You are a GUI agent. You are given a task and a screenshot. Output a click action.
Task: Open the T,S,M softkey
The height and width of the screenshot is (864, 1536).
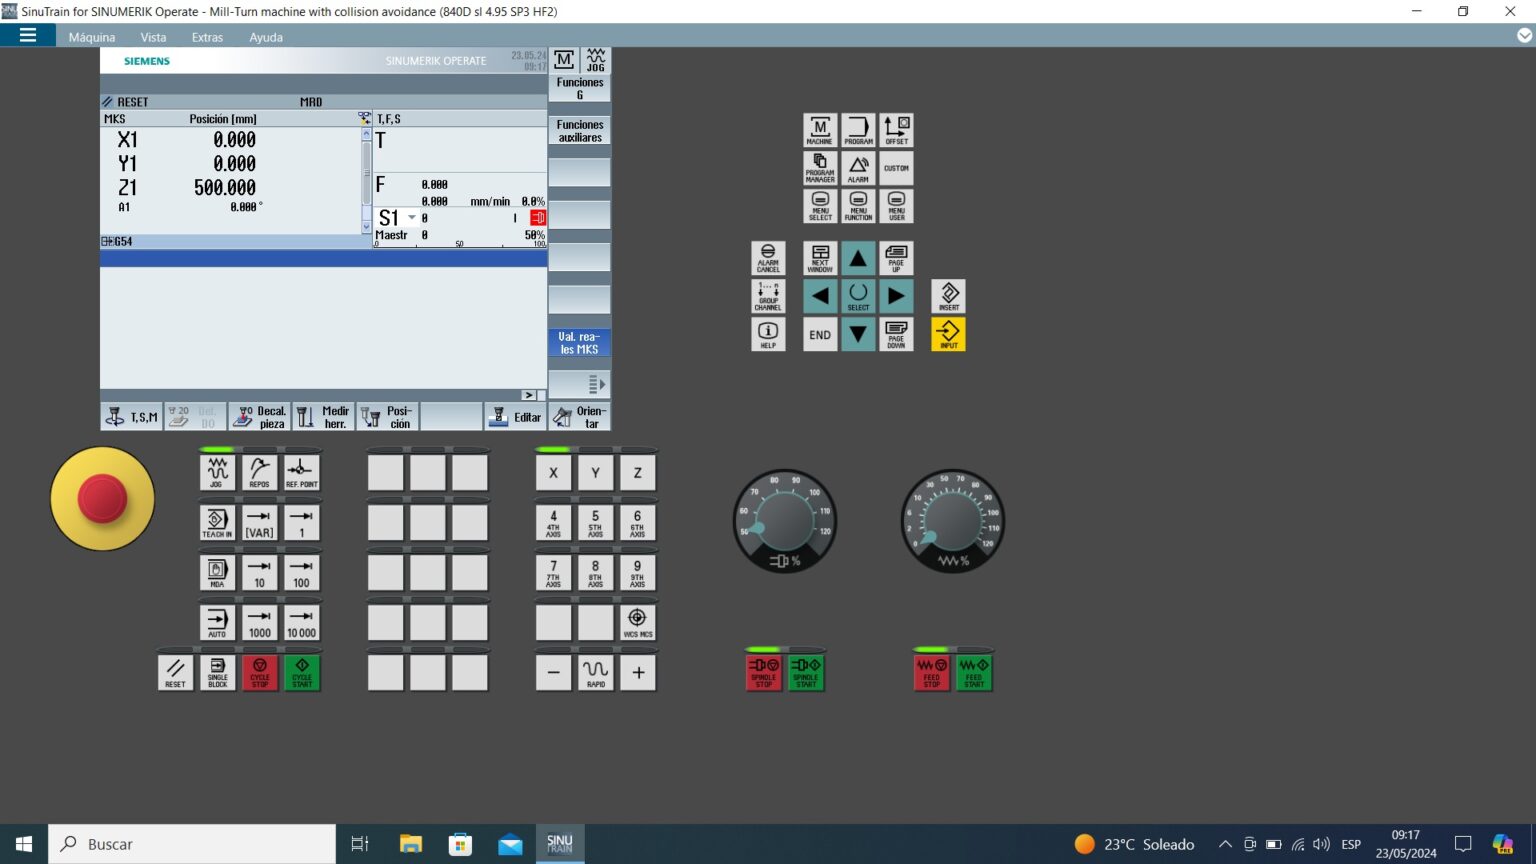pyautogui.click(x=131, y=415)
